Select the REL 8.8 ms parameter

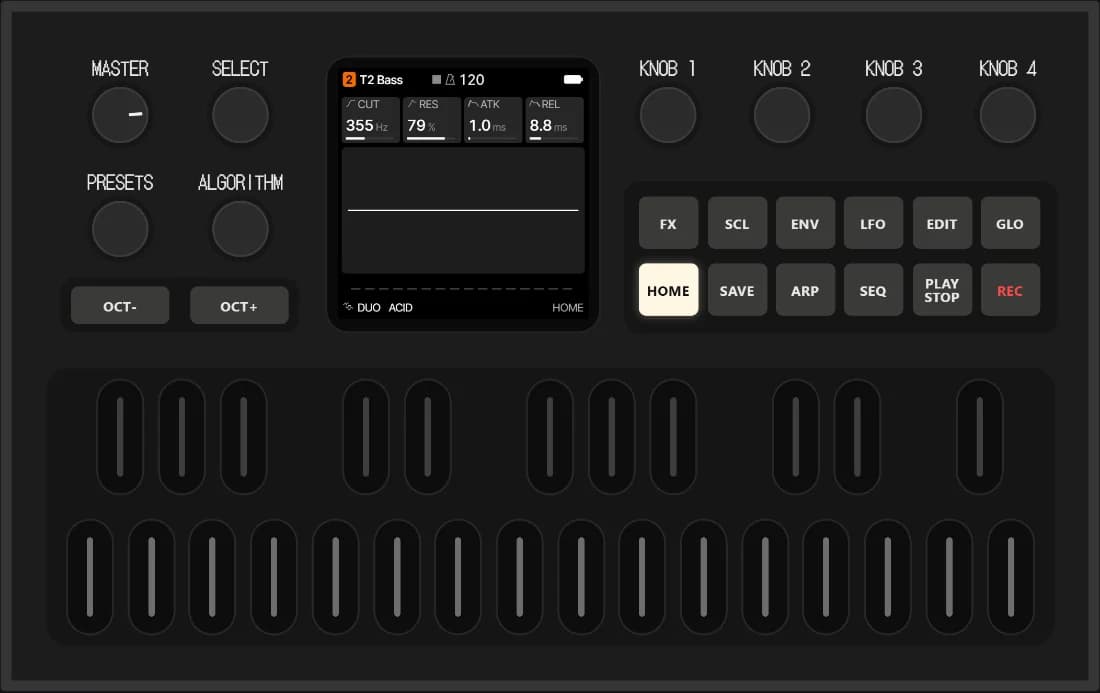[x=554, y=120]
